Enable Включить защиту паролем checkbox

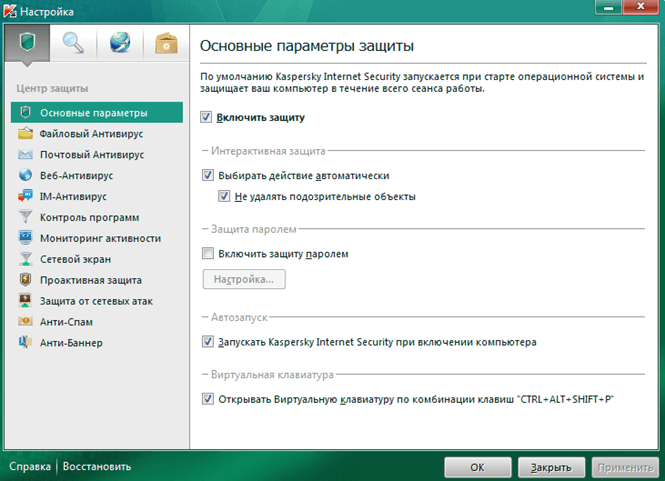(x=207, y=254)
